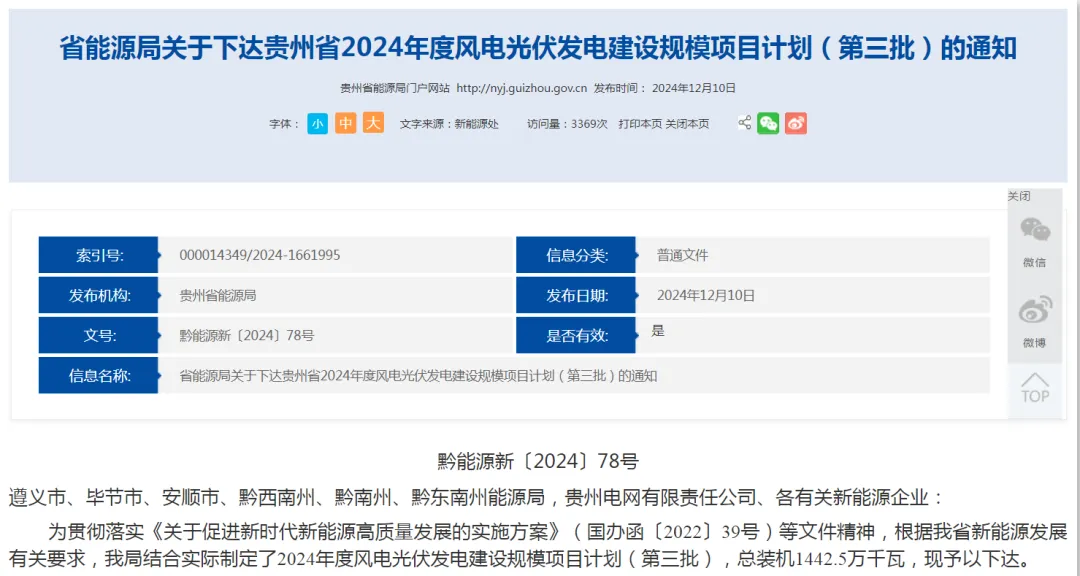This screenshot has height=576, width=1080.
Task: Click 关闭本页 to close the page
Action: pyautogui.click(x=687, y=124)
